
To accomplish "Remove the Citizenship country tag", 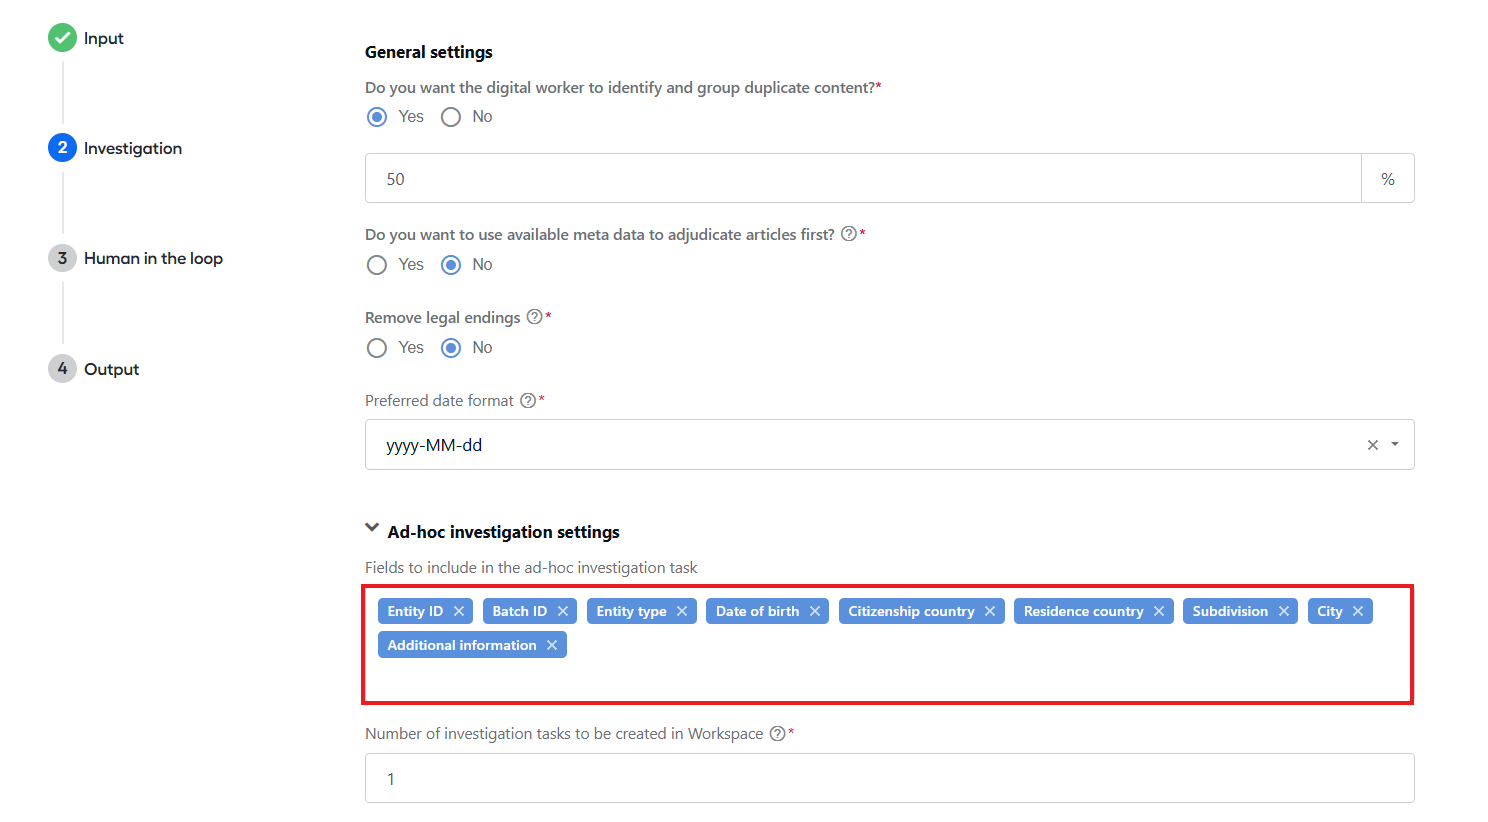I will point(990,611).
